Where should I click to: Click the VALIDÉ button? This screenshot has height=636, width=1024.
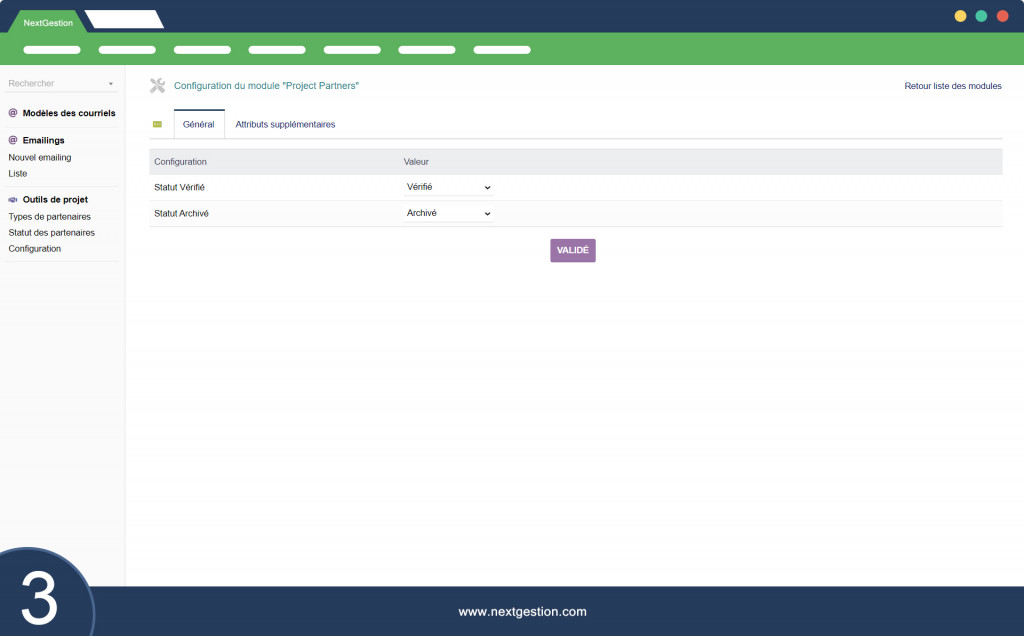573,250
